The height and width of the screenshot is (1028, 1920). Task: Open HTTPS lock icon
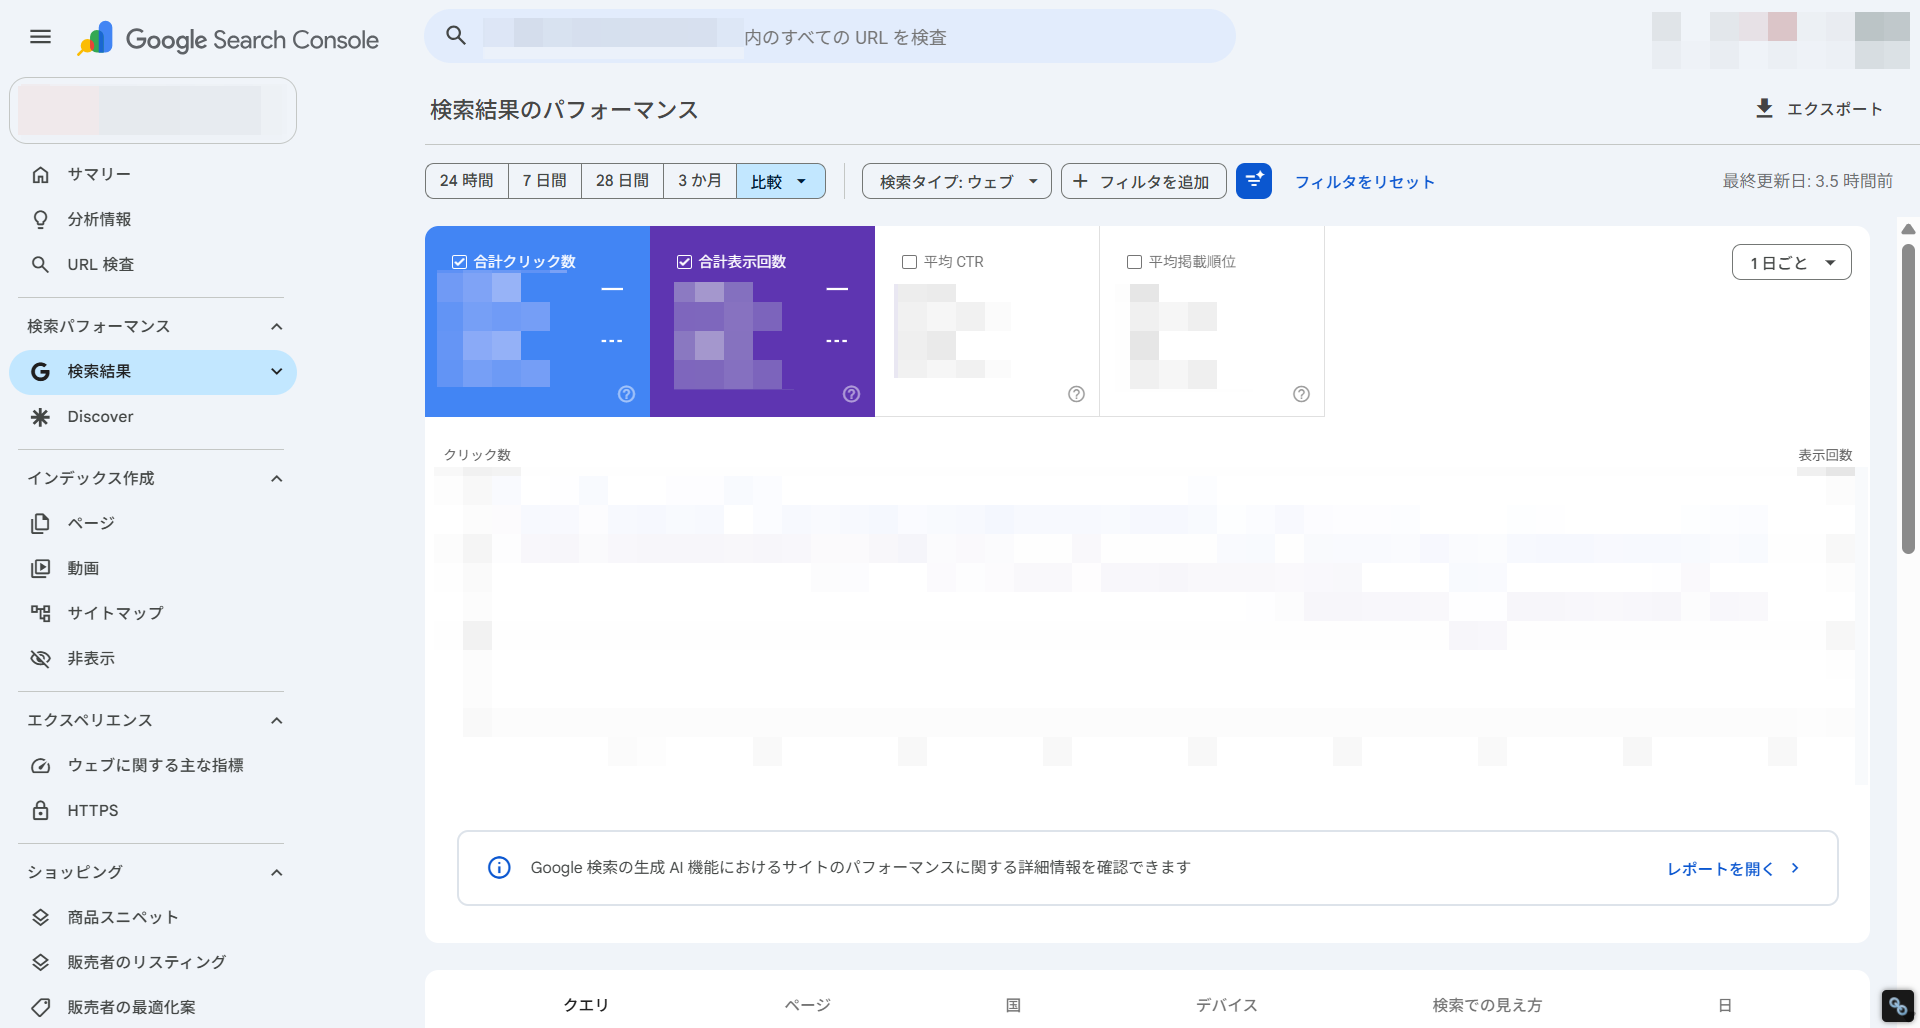pos(40,810)
